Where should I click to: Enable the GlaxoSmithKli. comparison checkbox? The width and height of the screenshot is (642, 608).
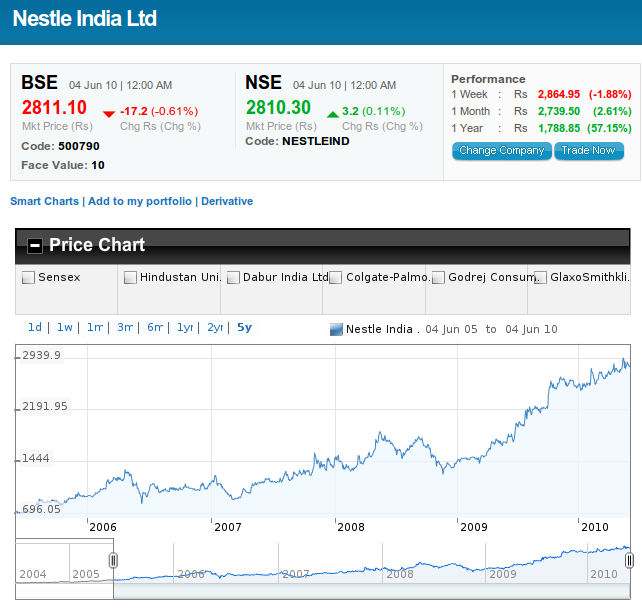[541, 277]
